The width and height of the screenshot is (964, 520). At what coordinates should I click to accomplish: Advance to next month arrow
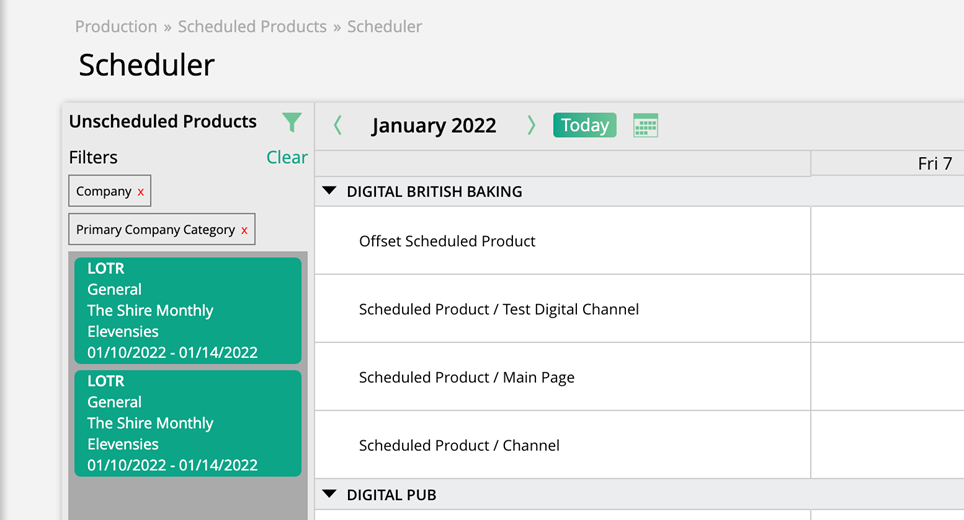531,125
